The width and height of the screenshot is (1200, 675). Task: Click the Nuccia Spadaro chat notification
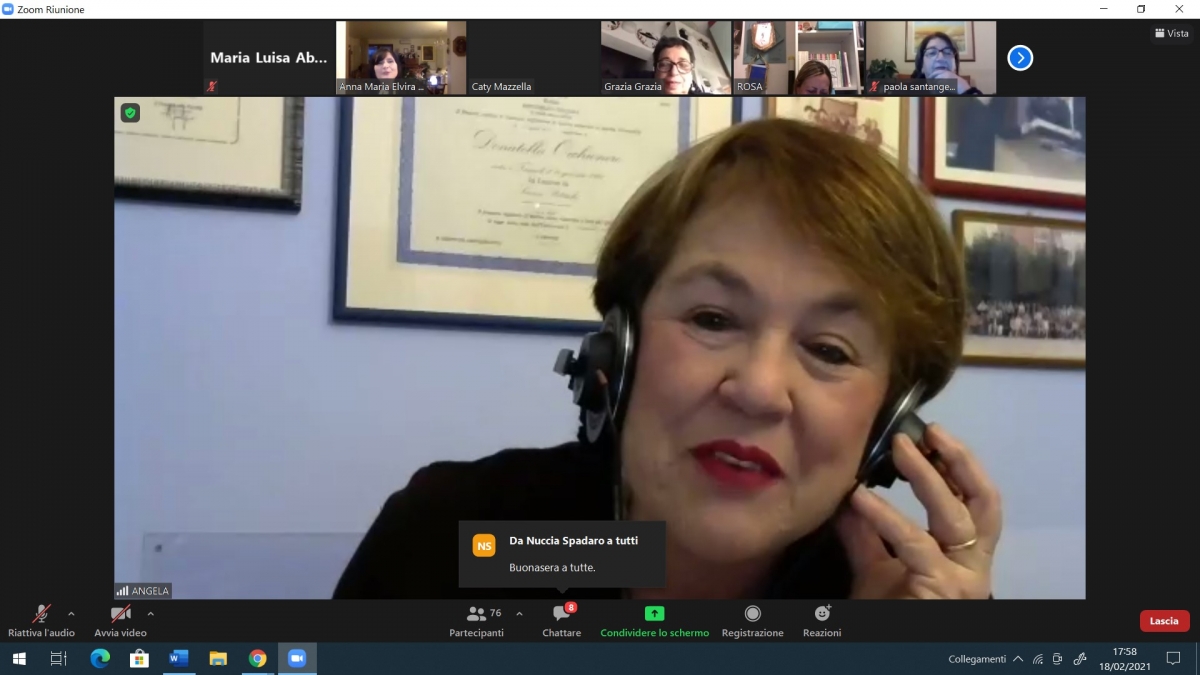(x=562, y=554)
